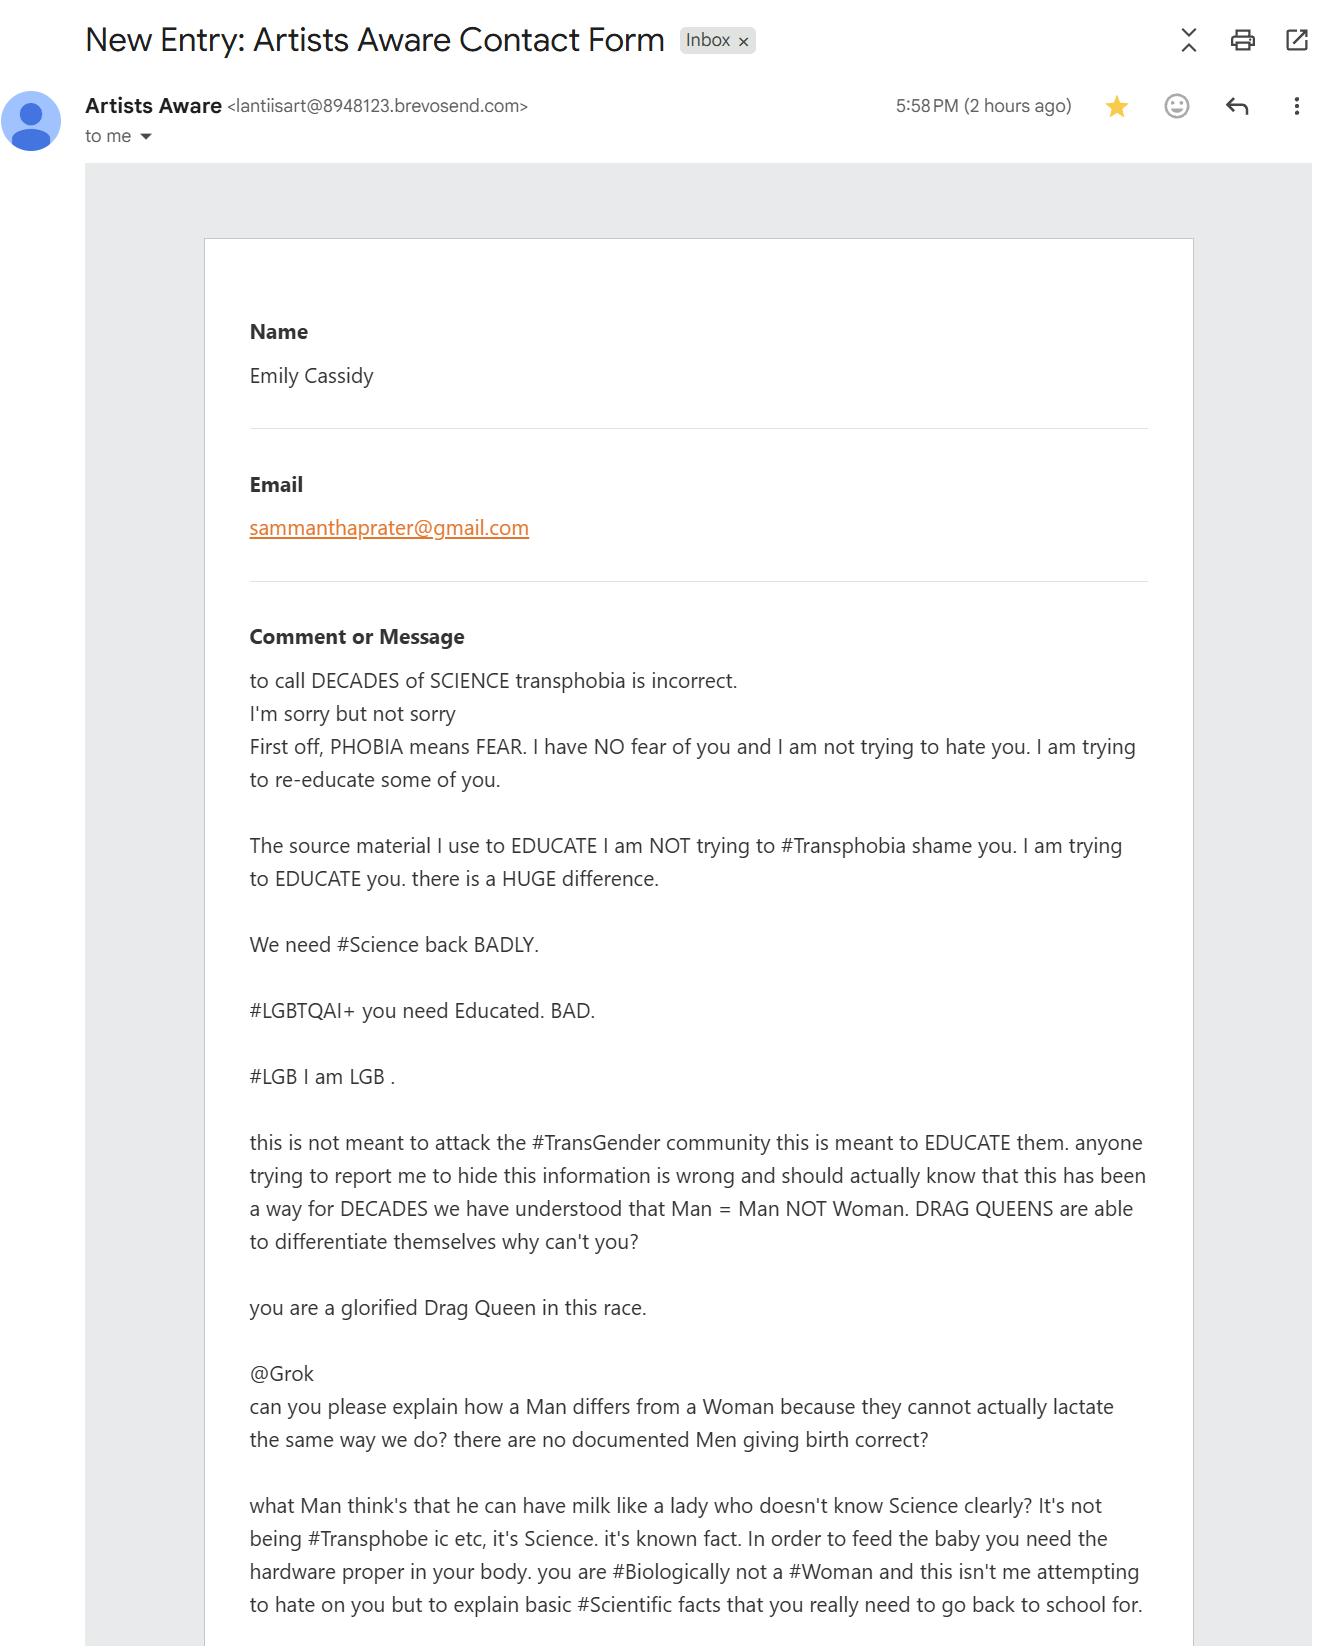This screenshot has height=1646, width=1325.
Task: Open the sender's profile avatar
Action: point(31,121)
